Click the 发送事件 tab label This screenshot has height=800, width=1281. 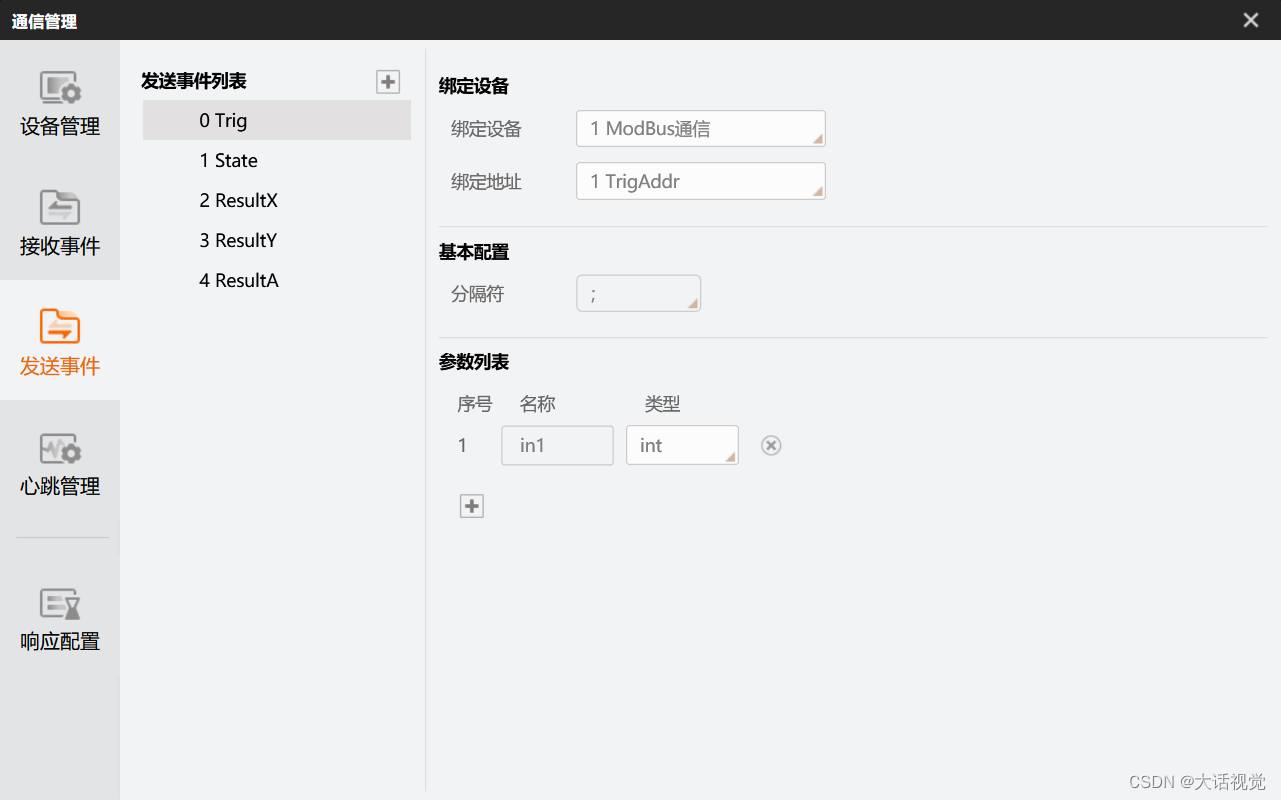coord(60,366)
